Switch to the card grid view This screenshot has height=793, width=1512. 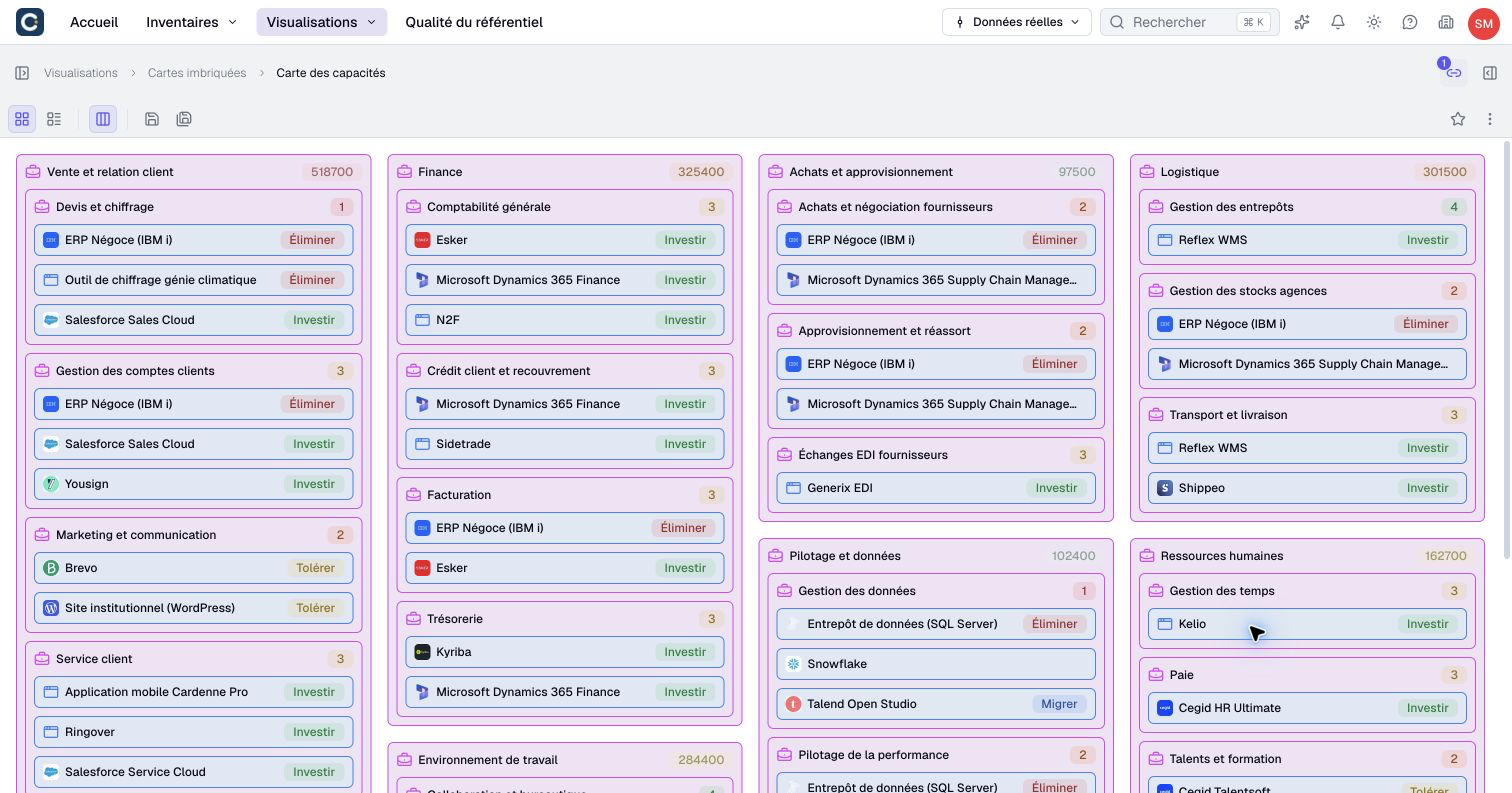pyautogui.click(x=22, y=119)
